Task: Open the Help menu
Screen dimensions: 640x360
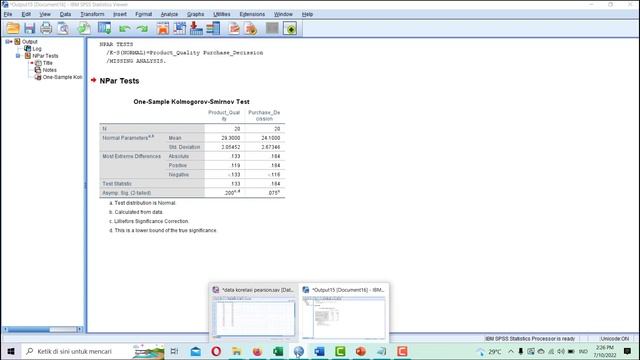Action: point(307,14)
